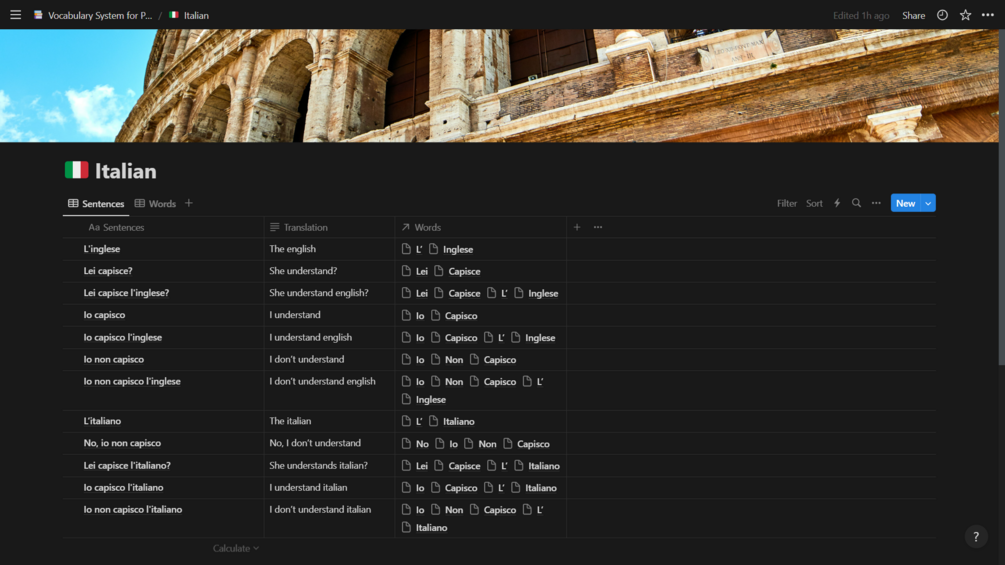Click the Italian flag page icon
Viewport: 1005px width, 565px height.
click(76, 170)
